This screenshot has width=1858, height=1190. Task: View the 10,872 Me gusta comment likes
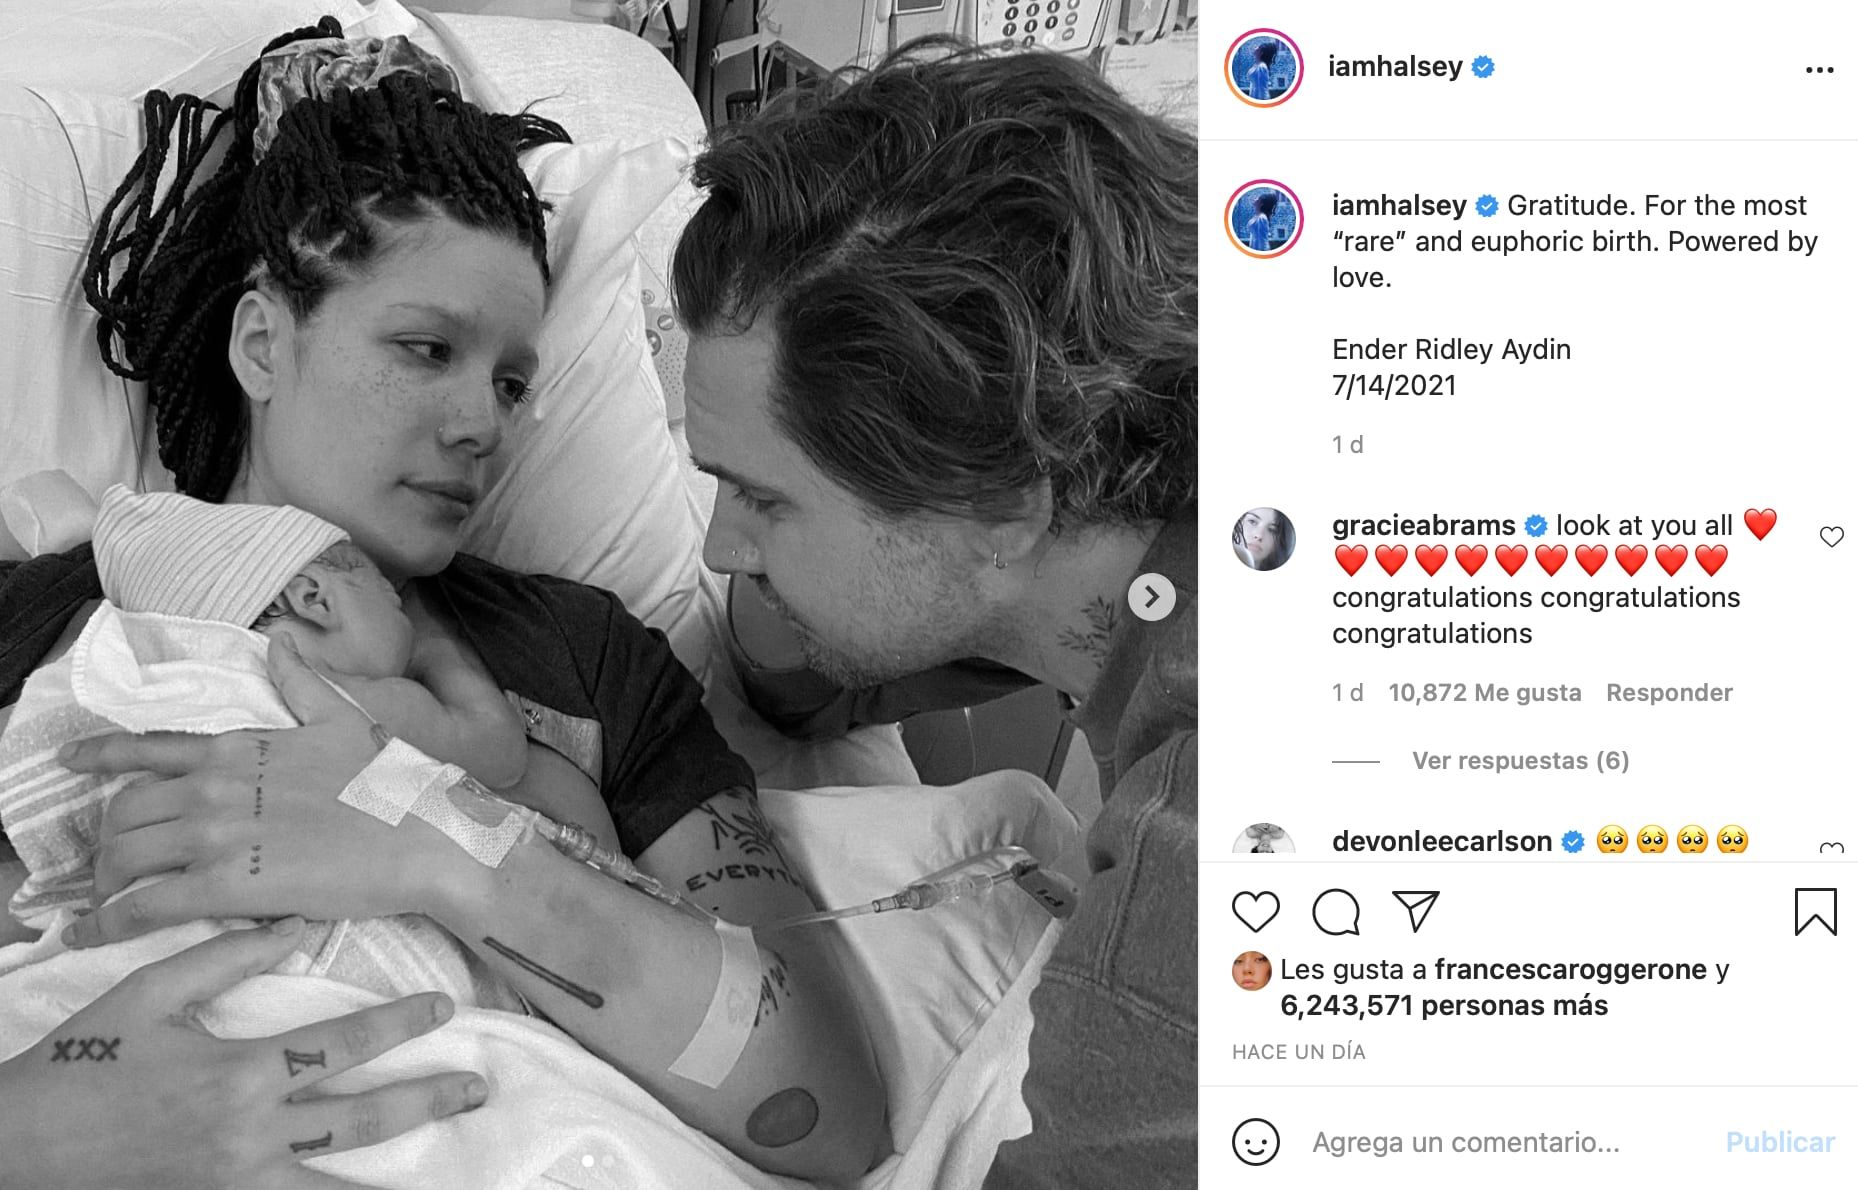click(1485, 693)
